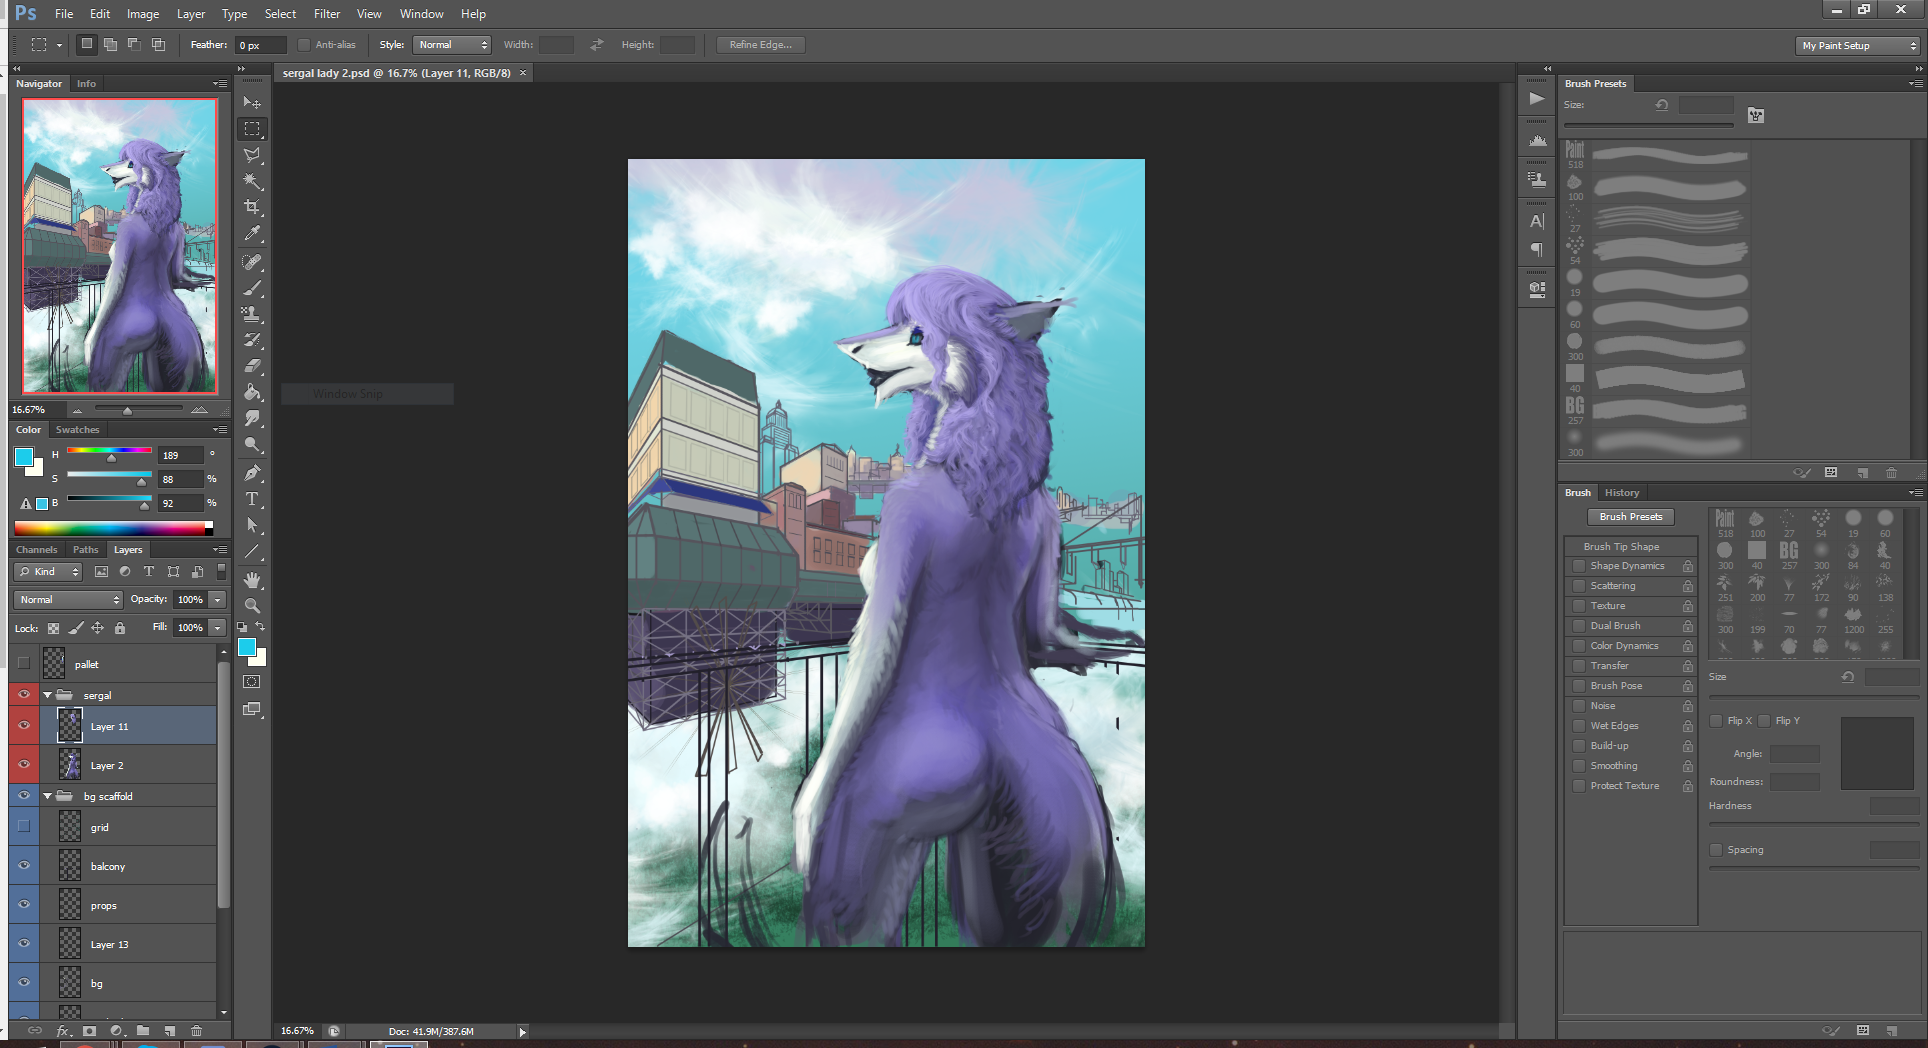The height and width of the screenshot is (1048, 1928).
Task: Toggle Quick Mask mode icon
Action: point(252,682)
